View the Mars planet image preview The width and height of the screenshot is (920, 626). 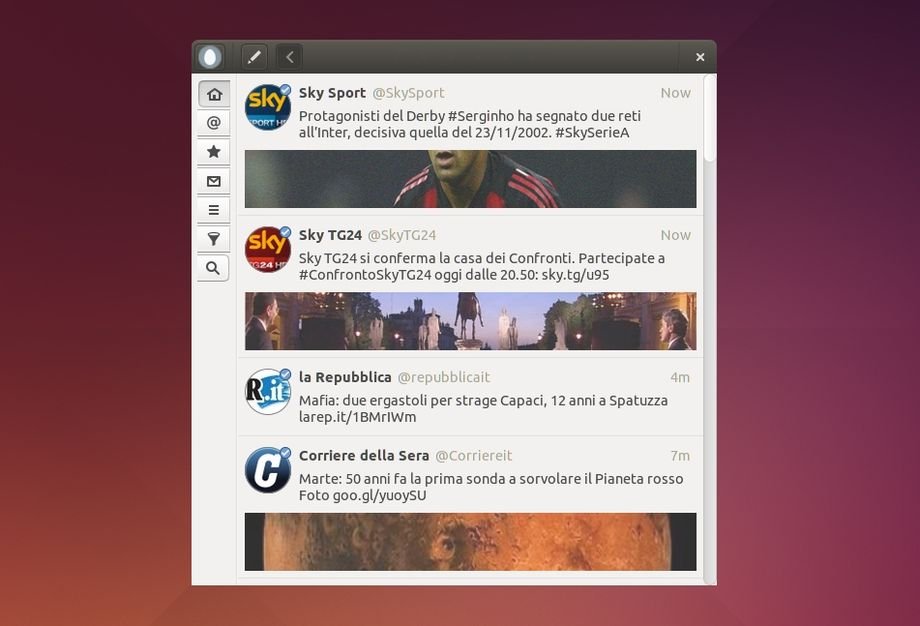[470, 541]
